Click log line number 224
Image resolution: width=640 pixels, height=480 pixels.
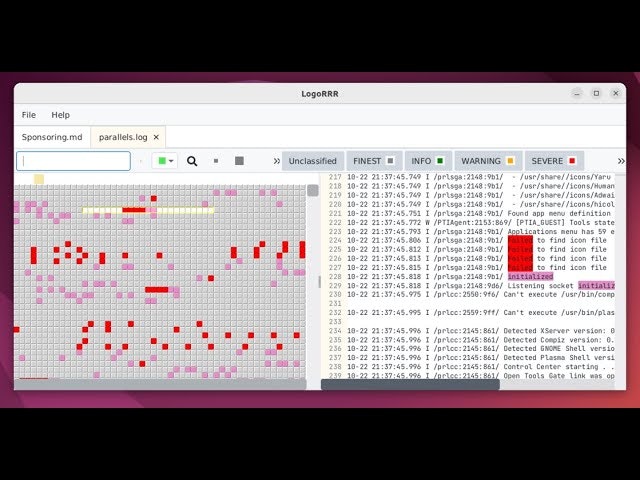(335, 240)
